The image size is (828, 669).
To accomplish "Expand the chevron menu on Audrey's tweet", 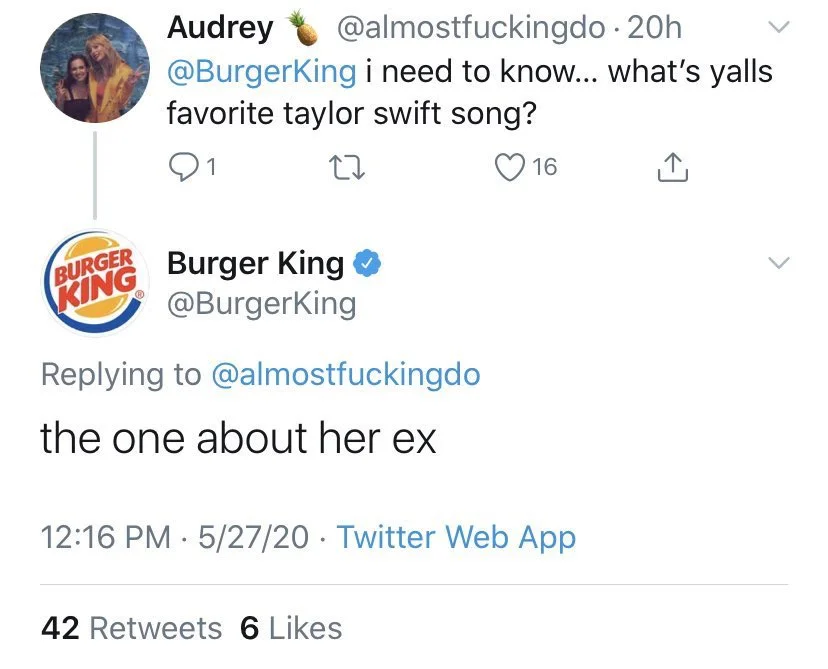I will [779, 27].
